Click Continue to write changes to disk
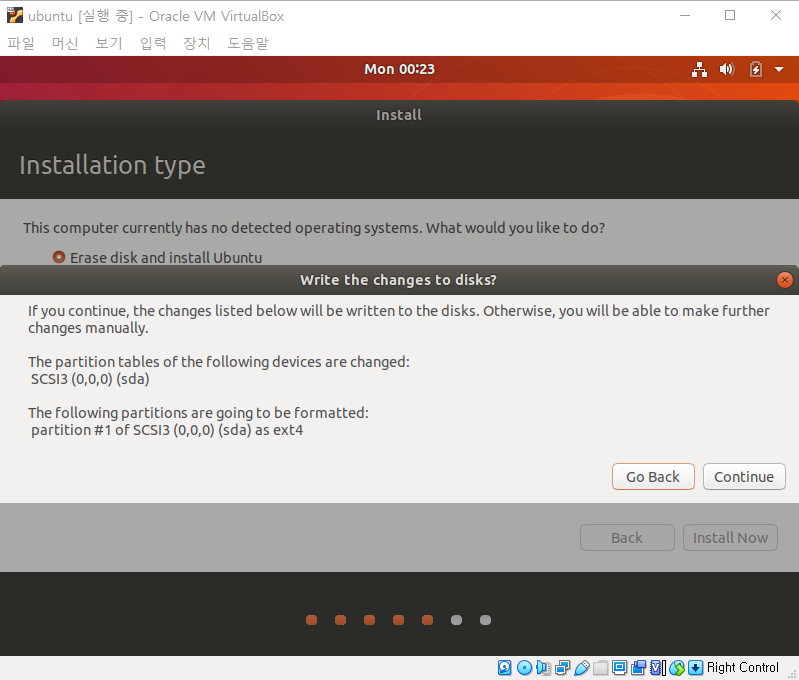 744,477
